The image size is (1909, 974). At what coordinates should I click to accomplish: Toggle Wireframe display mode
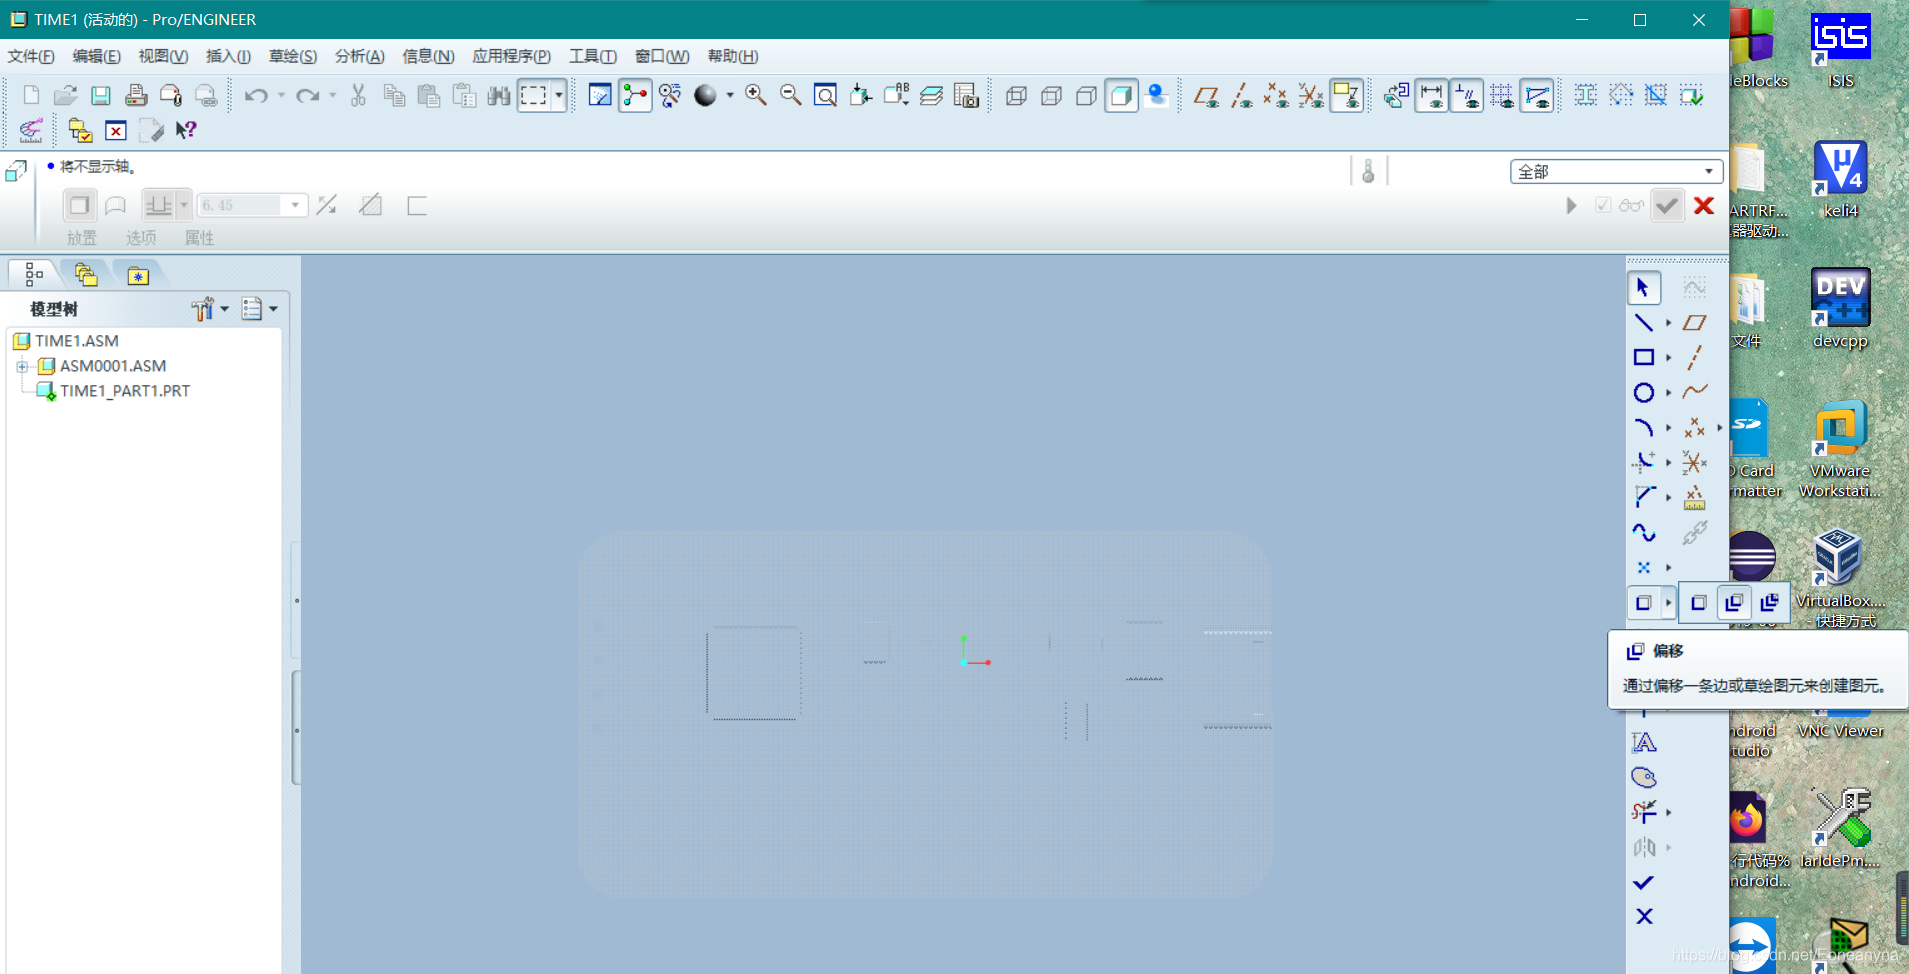1016,95
